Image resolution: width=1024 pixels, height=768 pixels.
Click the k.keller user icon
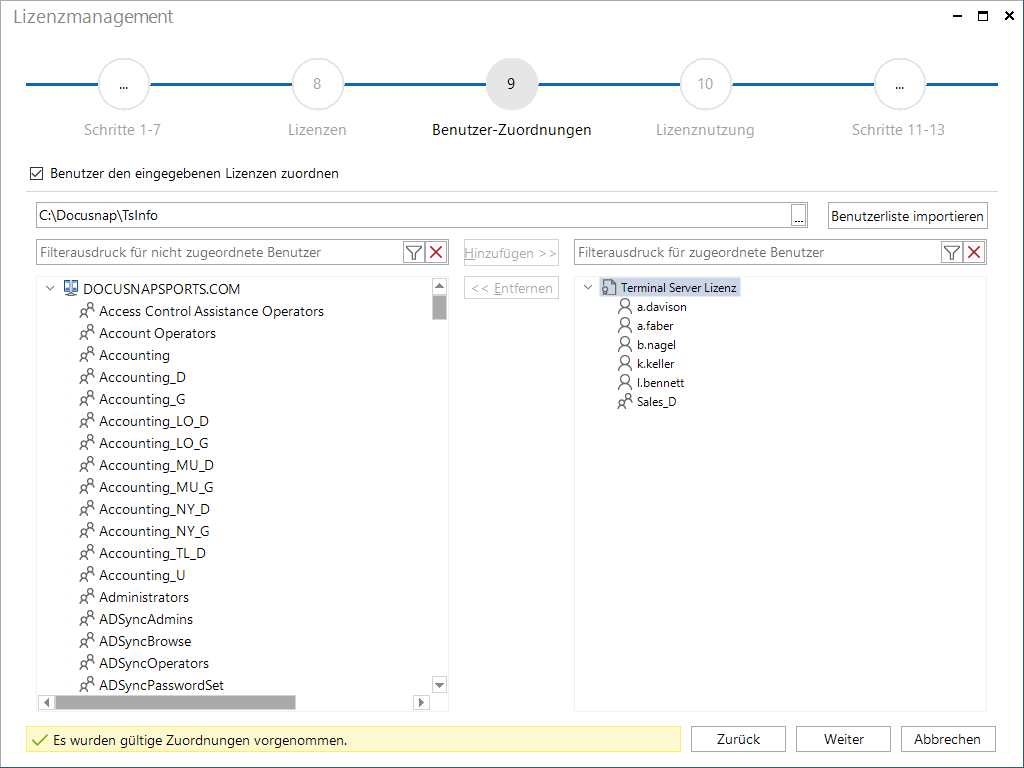625,362
